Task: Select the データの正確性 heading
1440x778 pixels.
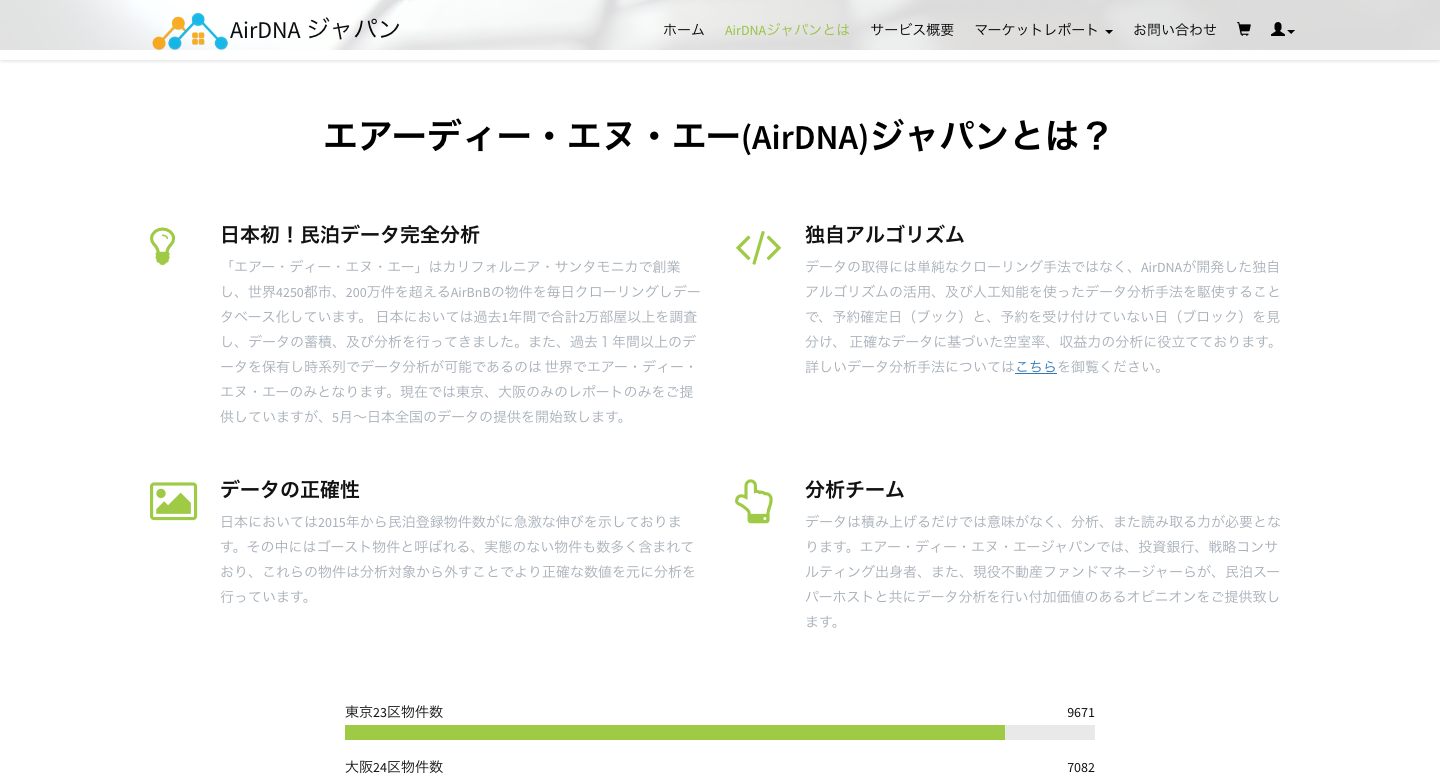Action: coord(289,489)
